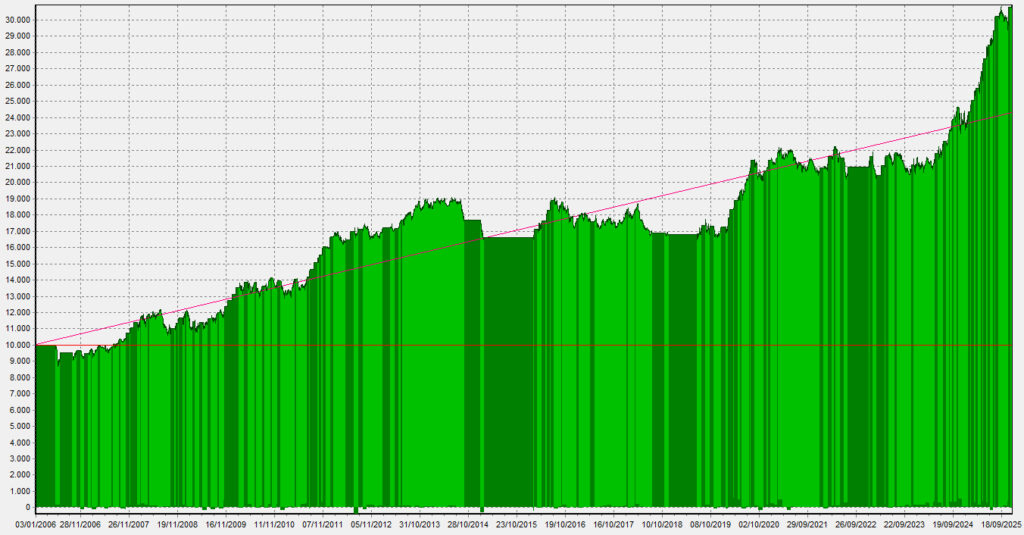Click the equity curve peak near 2025
Screen dimensions: 1024x535
click(1001, 12)
